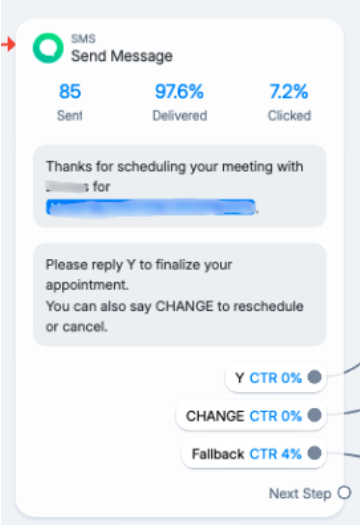This screenshot has width=360, height=525.
Task: Click the Fallback output connector dot
Action: tap(314, 453)
